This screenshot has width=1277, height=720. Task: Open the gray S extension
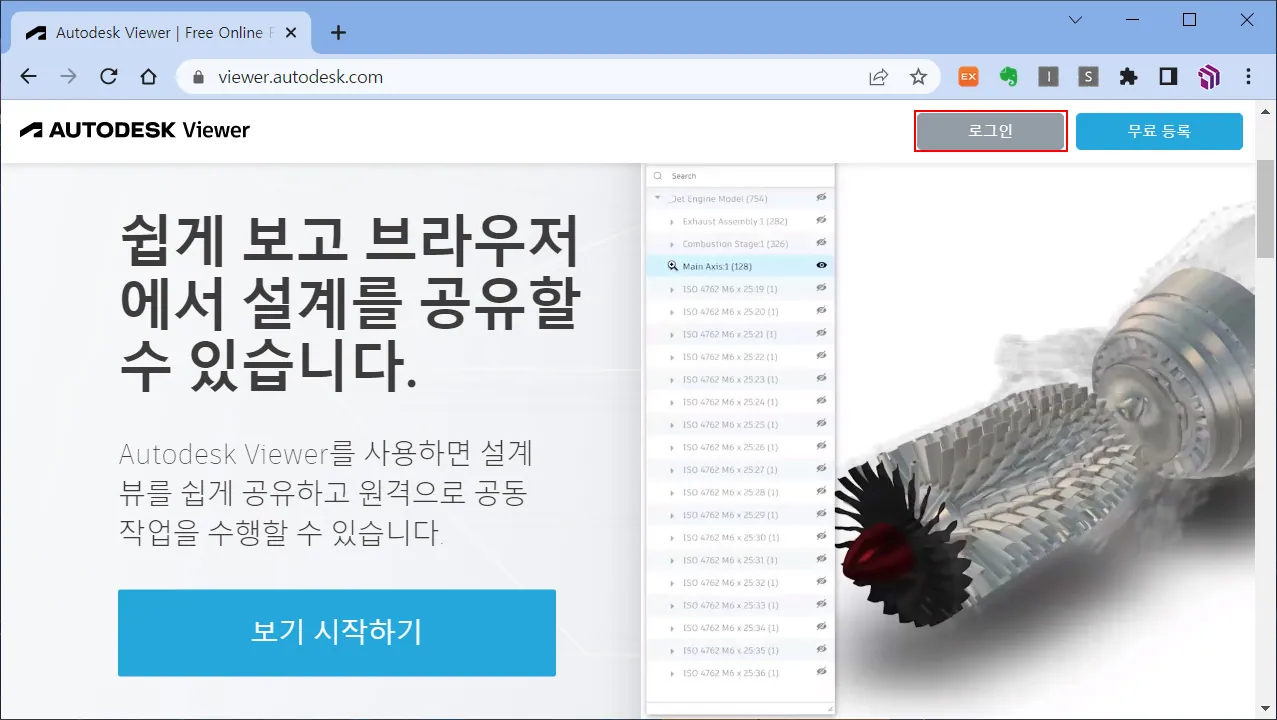click(1088, 76)
